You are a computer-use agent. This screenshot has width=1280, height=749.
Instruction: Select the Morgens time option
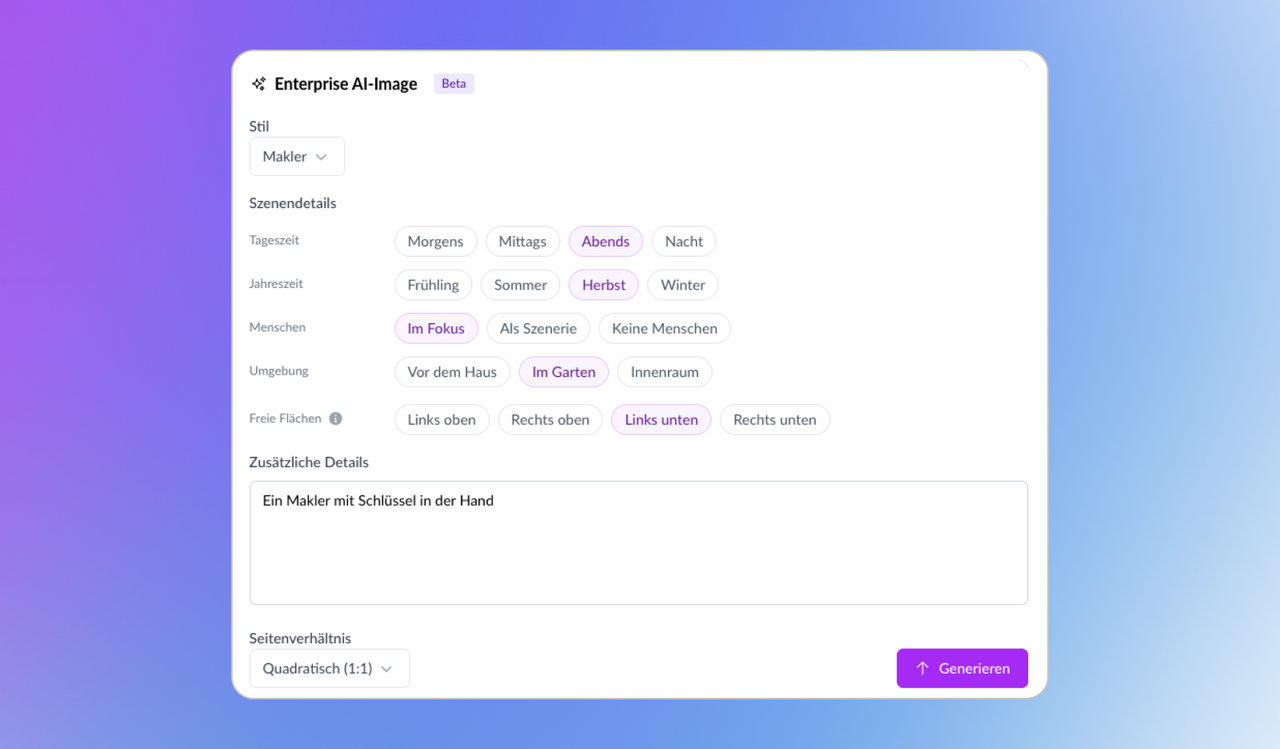coord(436,241)
